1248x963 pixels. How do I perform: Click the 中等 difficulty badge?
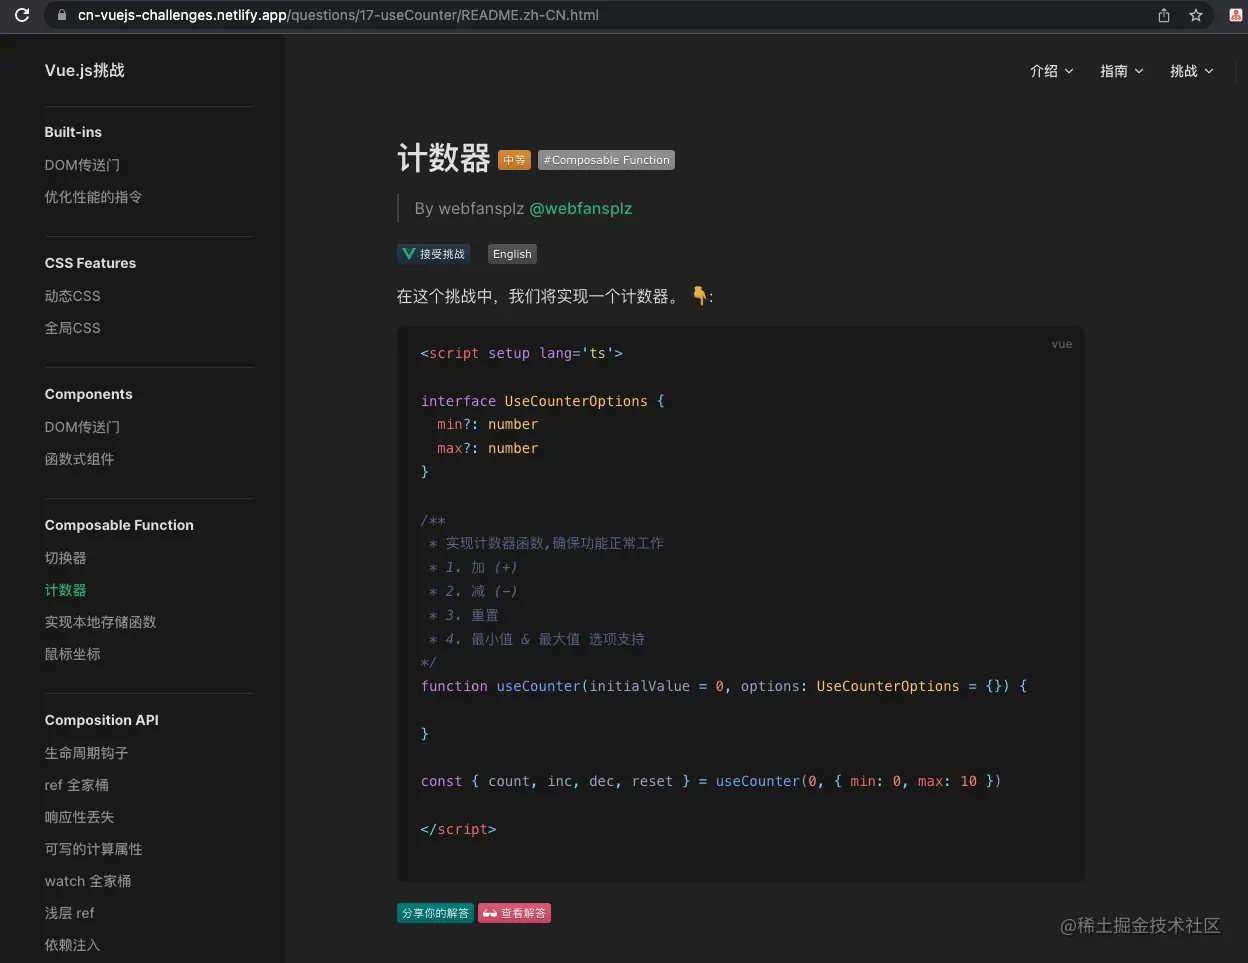coord(514,160)
